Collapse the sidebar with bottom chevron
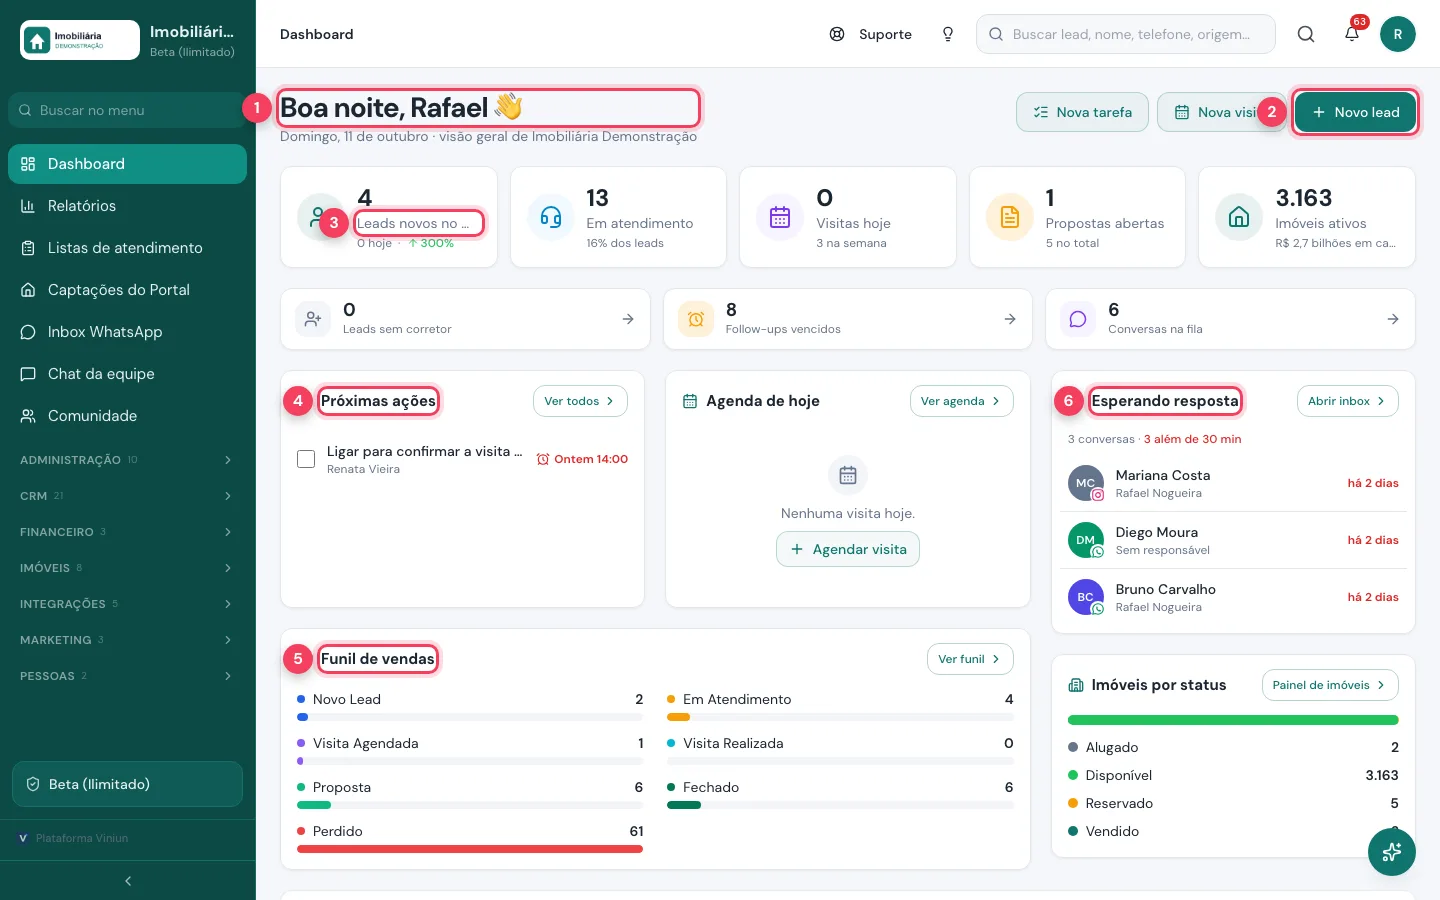1440x900 pixels. click(128, 881)
